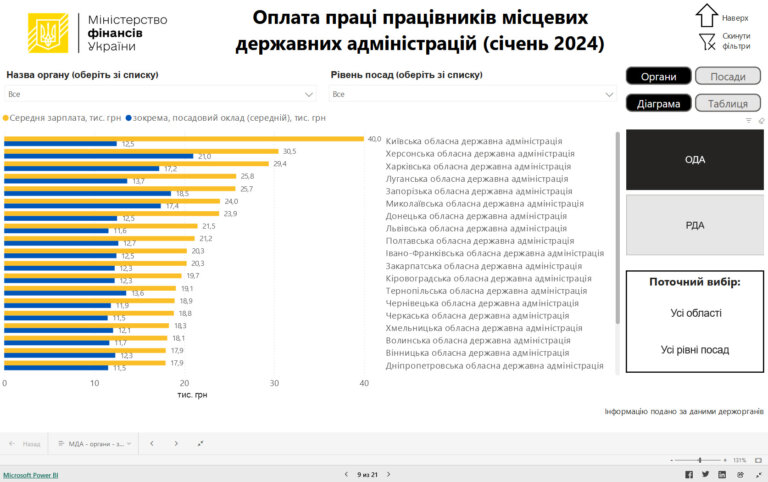Open the Рівень посад dropdown
768x482 pixels.
[x=473, y=94]
